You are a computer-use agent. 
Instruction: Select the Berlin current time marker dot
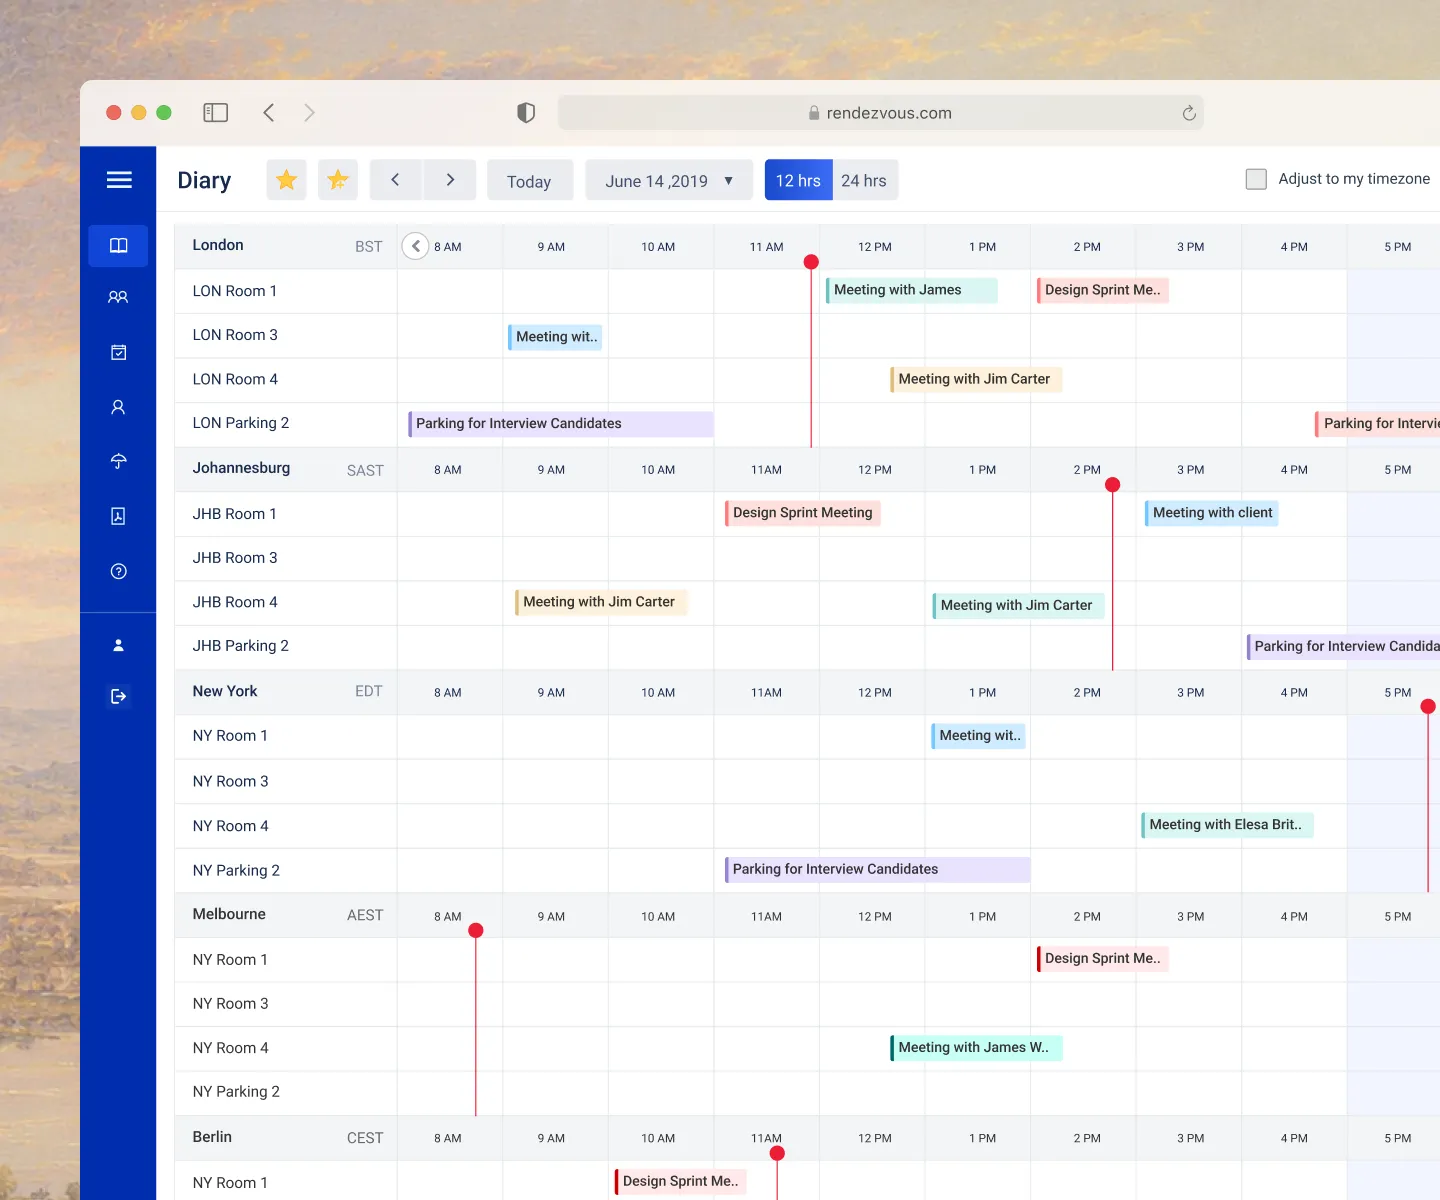[x=777, y=1153]
